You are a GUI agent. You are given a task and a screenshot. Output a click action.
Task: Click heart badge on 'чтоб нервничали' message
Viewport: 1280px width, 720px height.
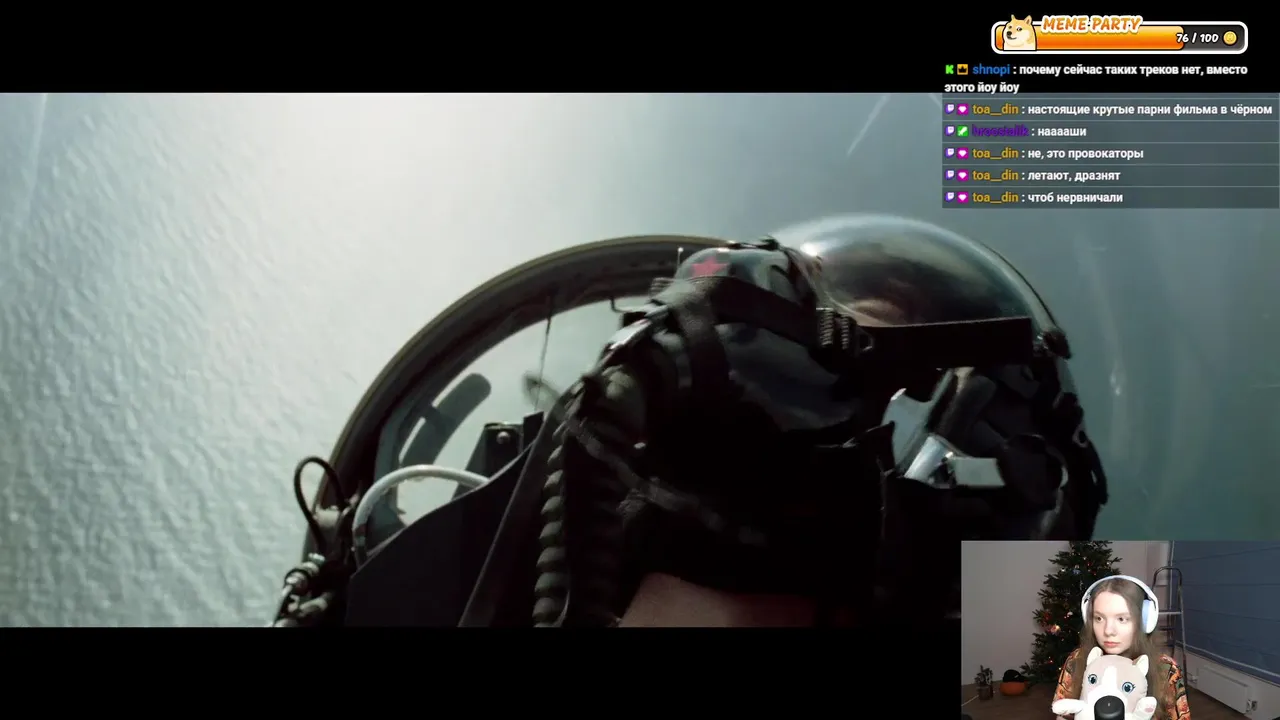[962, 198]
